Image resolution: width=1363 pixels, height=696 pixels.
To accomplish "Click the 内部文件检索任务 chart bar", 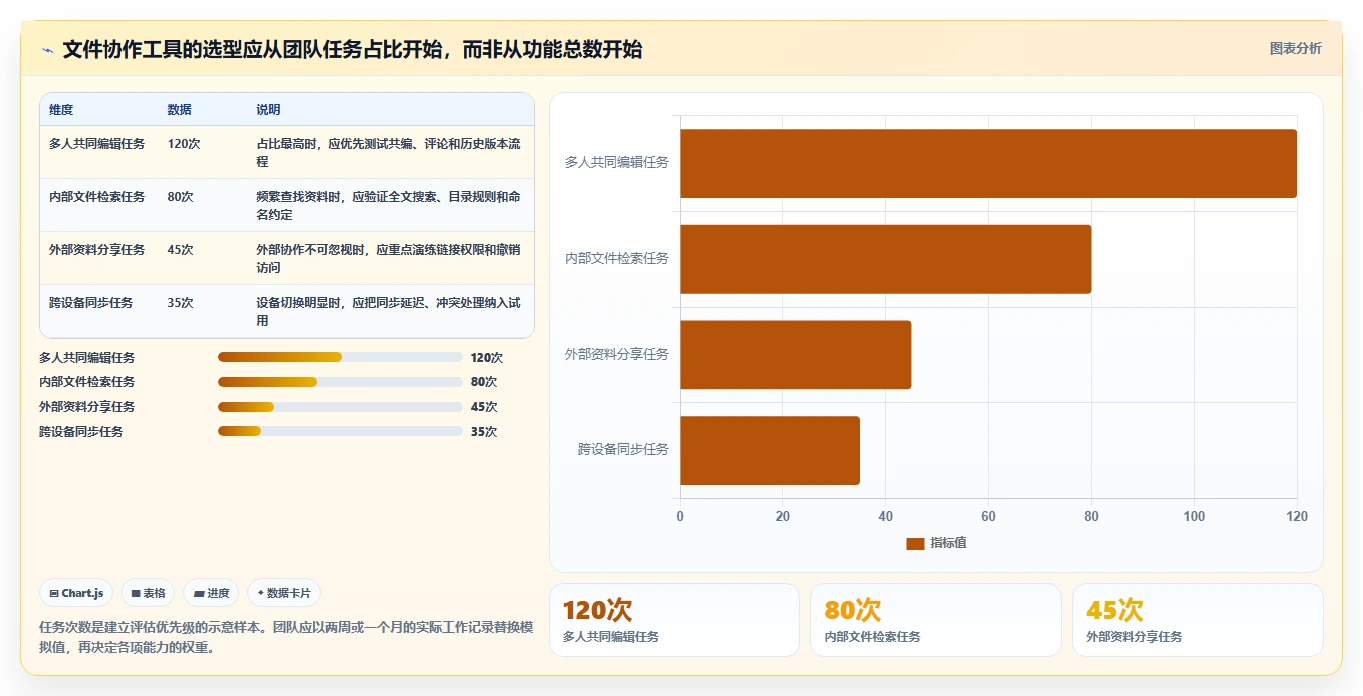I will 885,259.
